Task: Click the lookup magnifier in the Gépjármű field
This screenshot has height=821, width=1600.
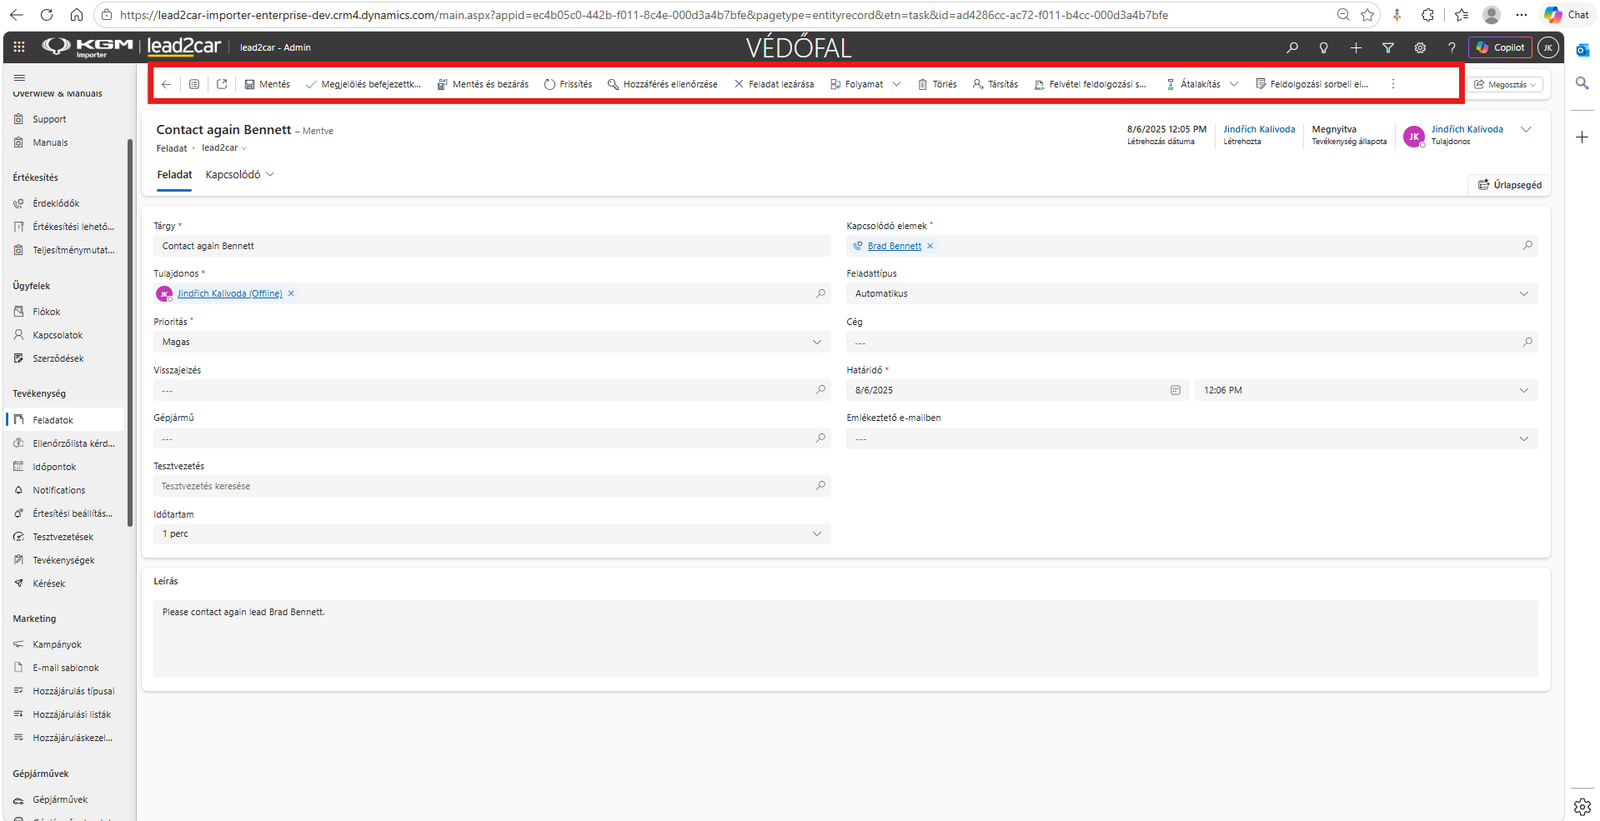Action: (x=821, y=438)
